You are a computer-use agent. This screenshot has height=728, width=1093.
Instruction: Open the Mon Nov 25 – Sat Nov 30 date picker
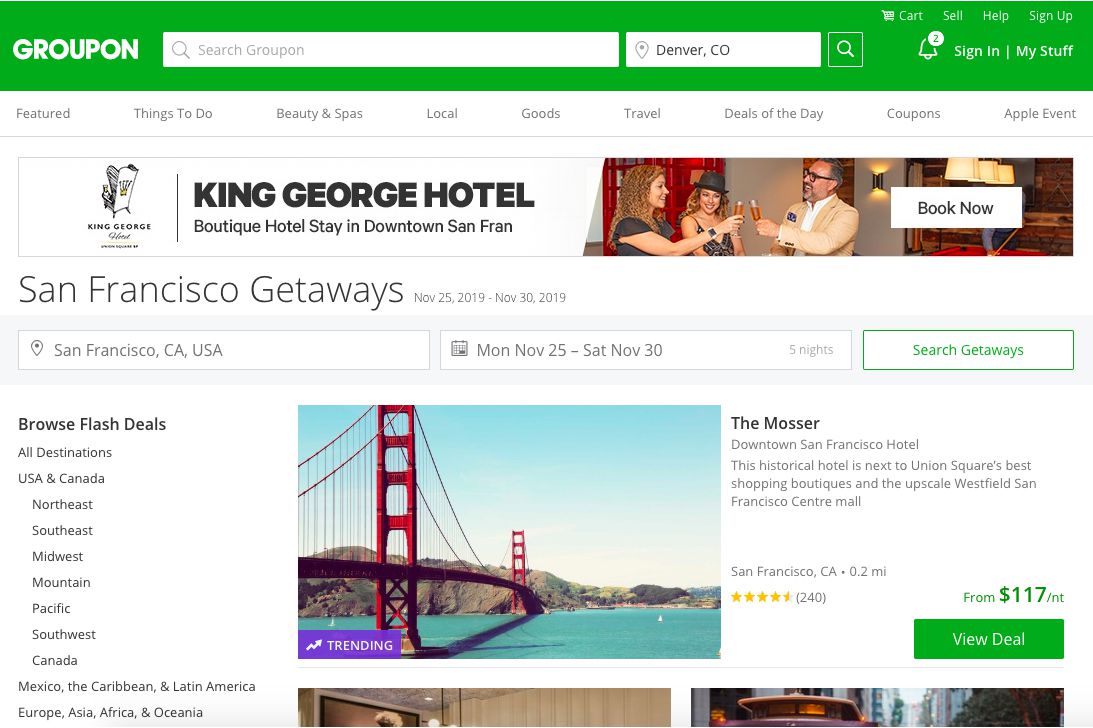tap(645, 350)
